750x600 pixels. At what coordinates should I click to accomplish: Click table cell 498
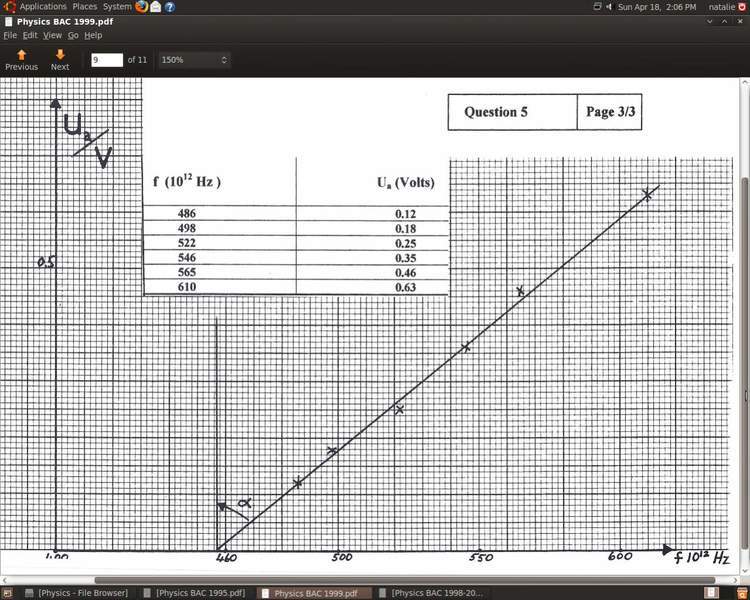[x=187, y=228]
